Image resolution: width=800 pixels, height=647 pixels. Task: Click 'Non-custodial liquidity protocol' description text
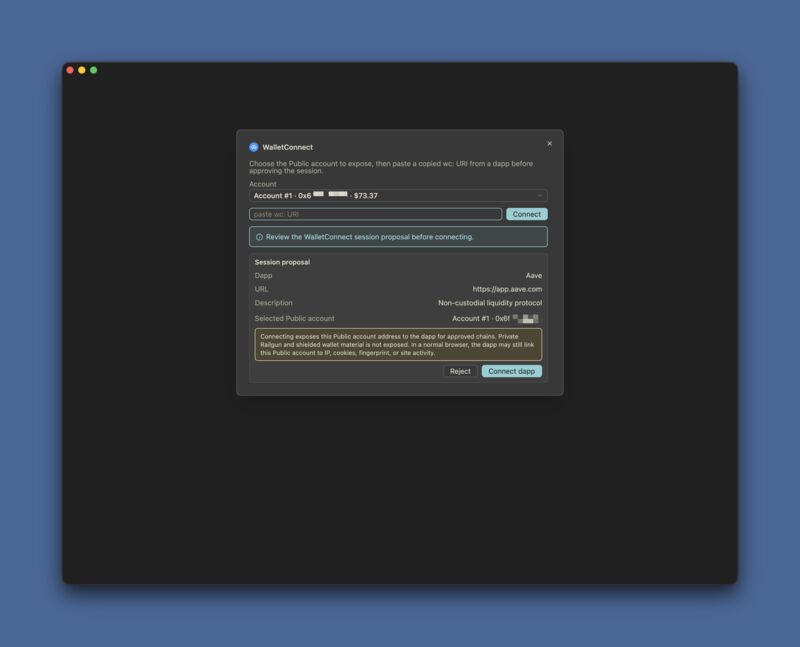[490, 303]
